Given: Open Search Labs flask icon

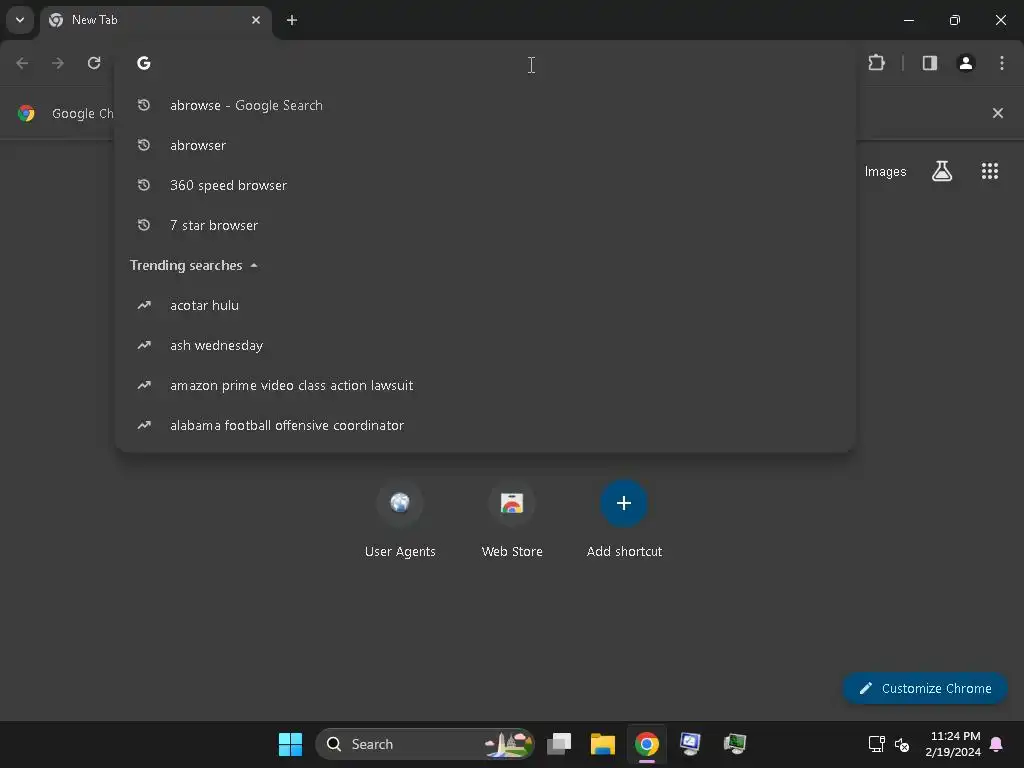Looking at the screenshot, I should pos(941,171).
